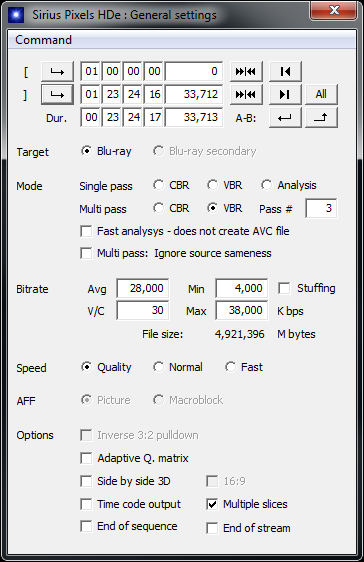Click the Sirius Pixels app icon in title bar

click(x=16, y=15)
